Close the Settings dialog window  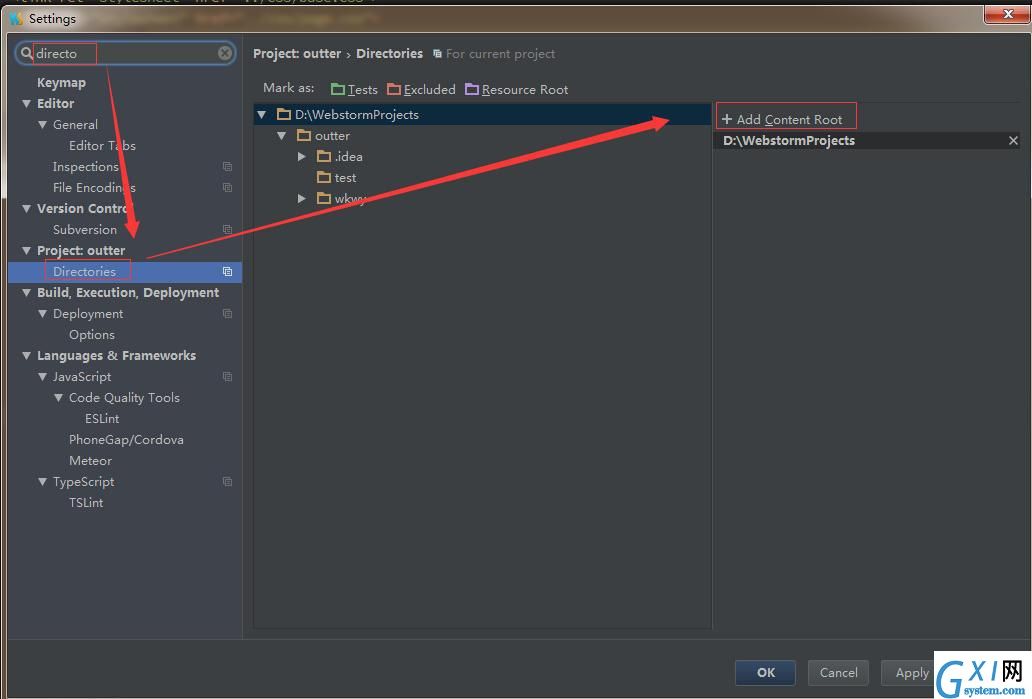tap(1008, 13)
